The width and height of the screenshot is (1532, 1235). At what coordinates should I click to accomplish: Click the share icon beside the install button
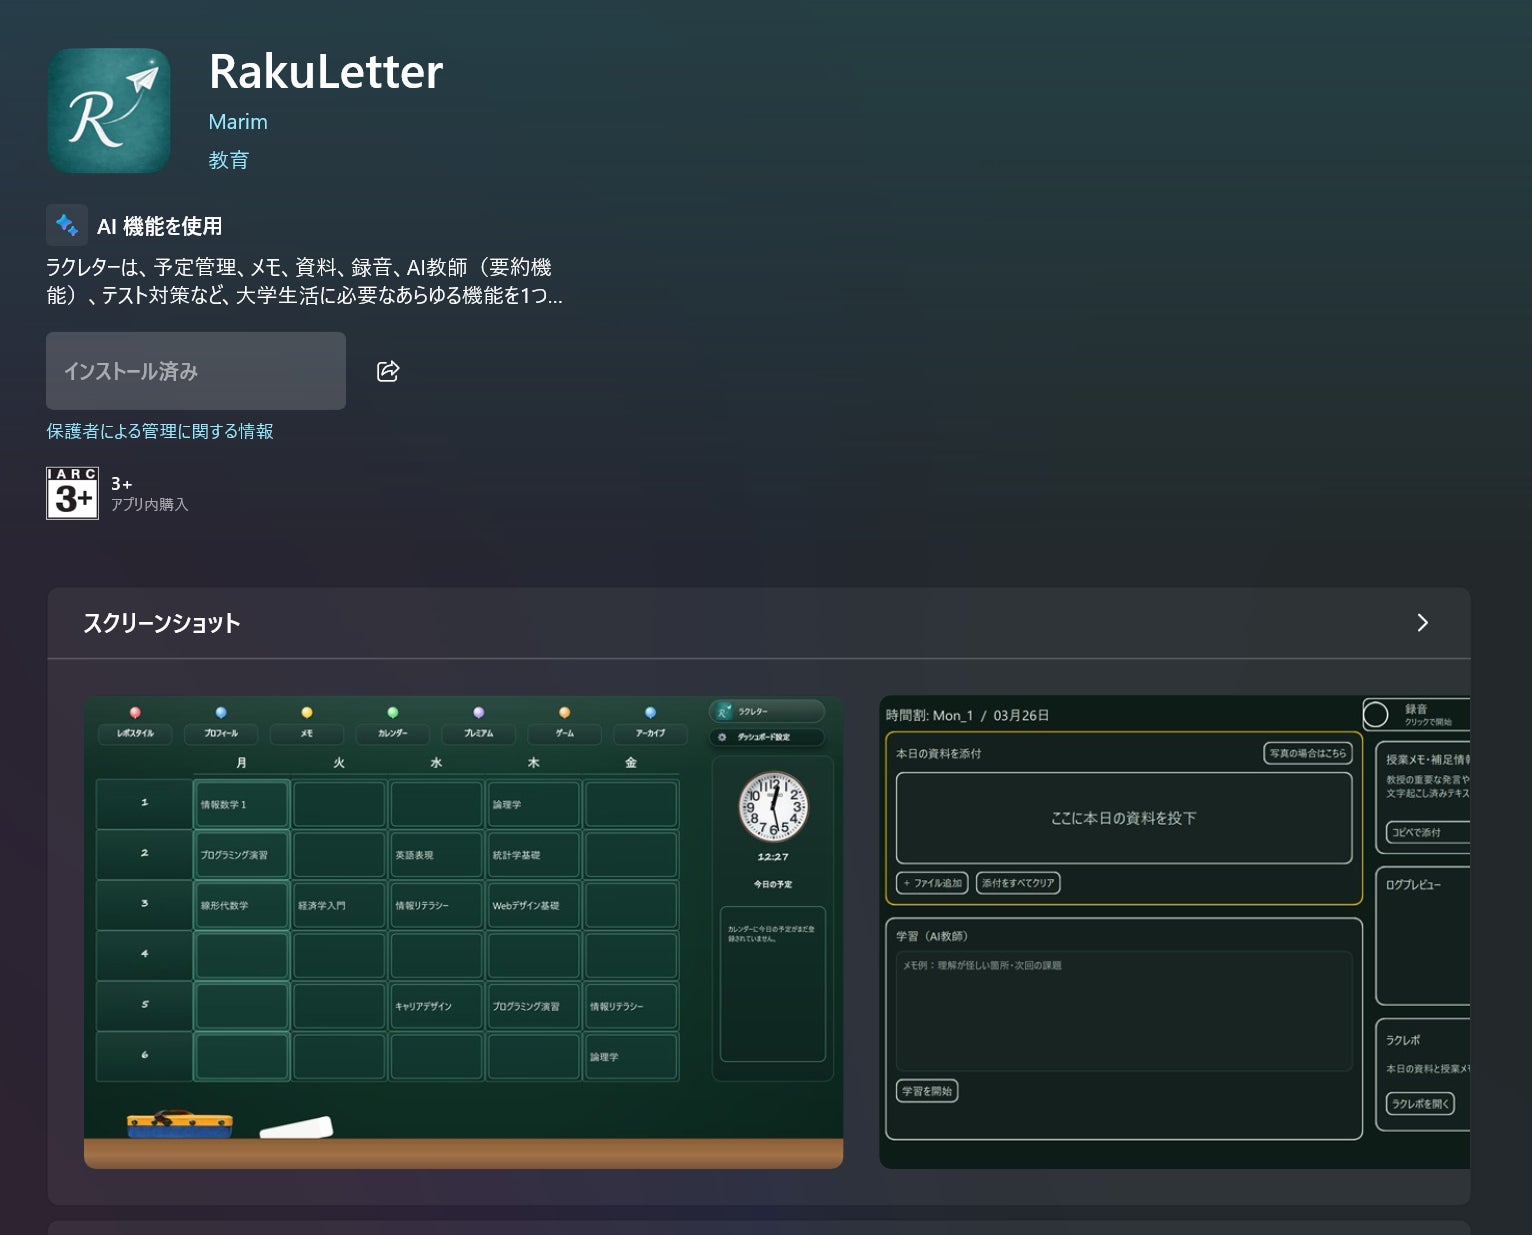pyautogui.click(x=388, y=372)
